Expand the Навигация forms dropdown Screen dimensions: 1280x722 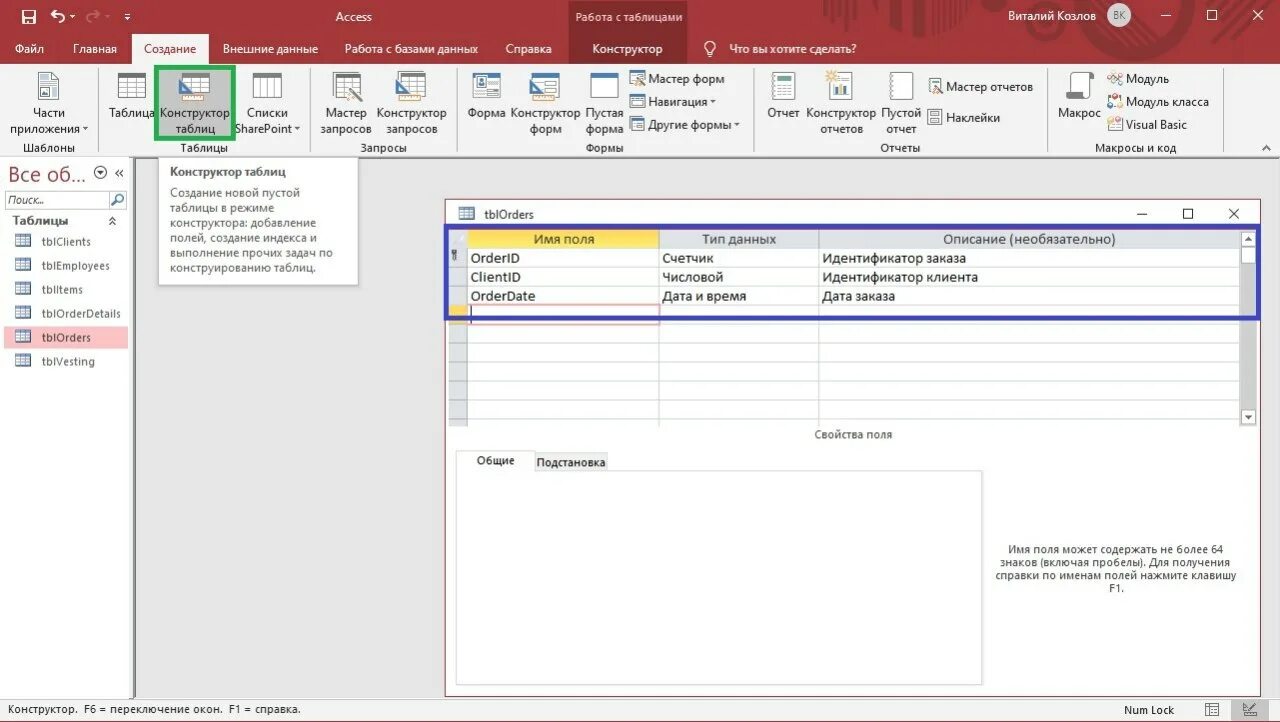click(673, 102)
